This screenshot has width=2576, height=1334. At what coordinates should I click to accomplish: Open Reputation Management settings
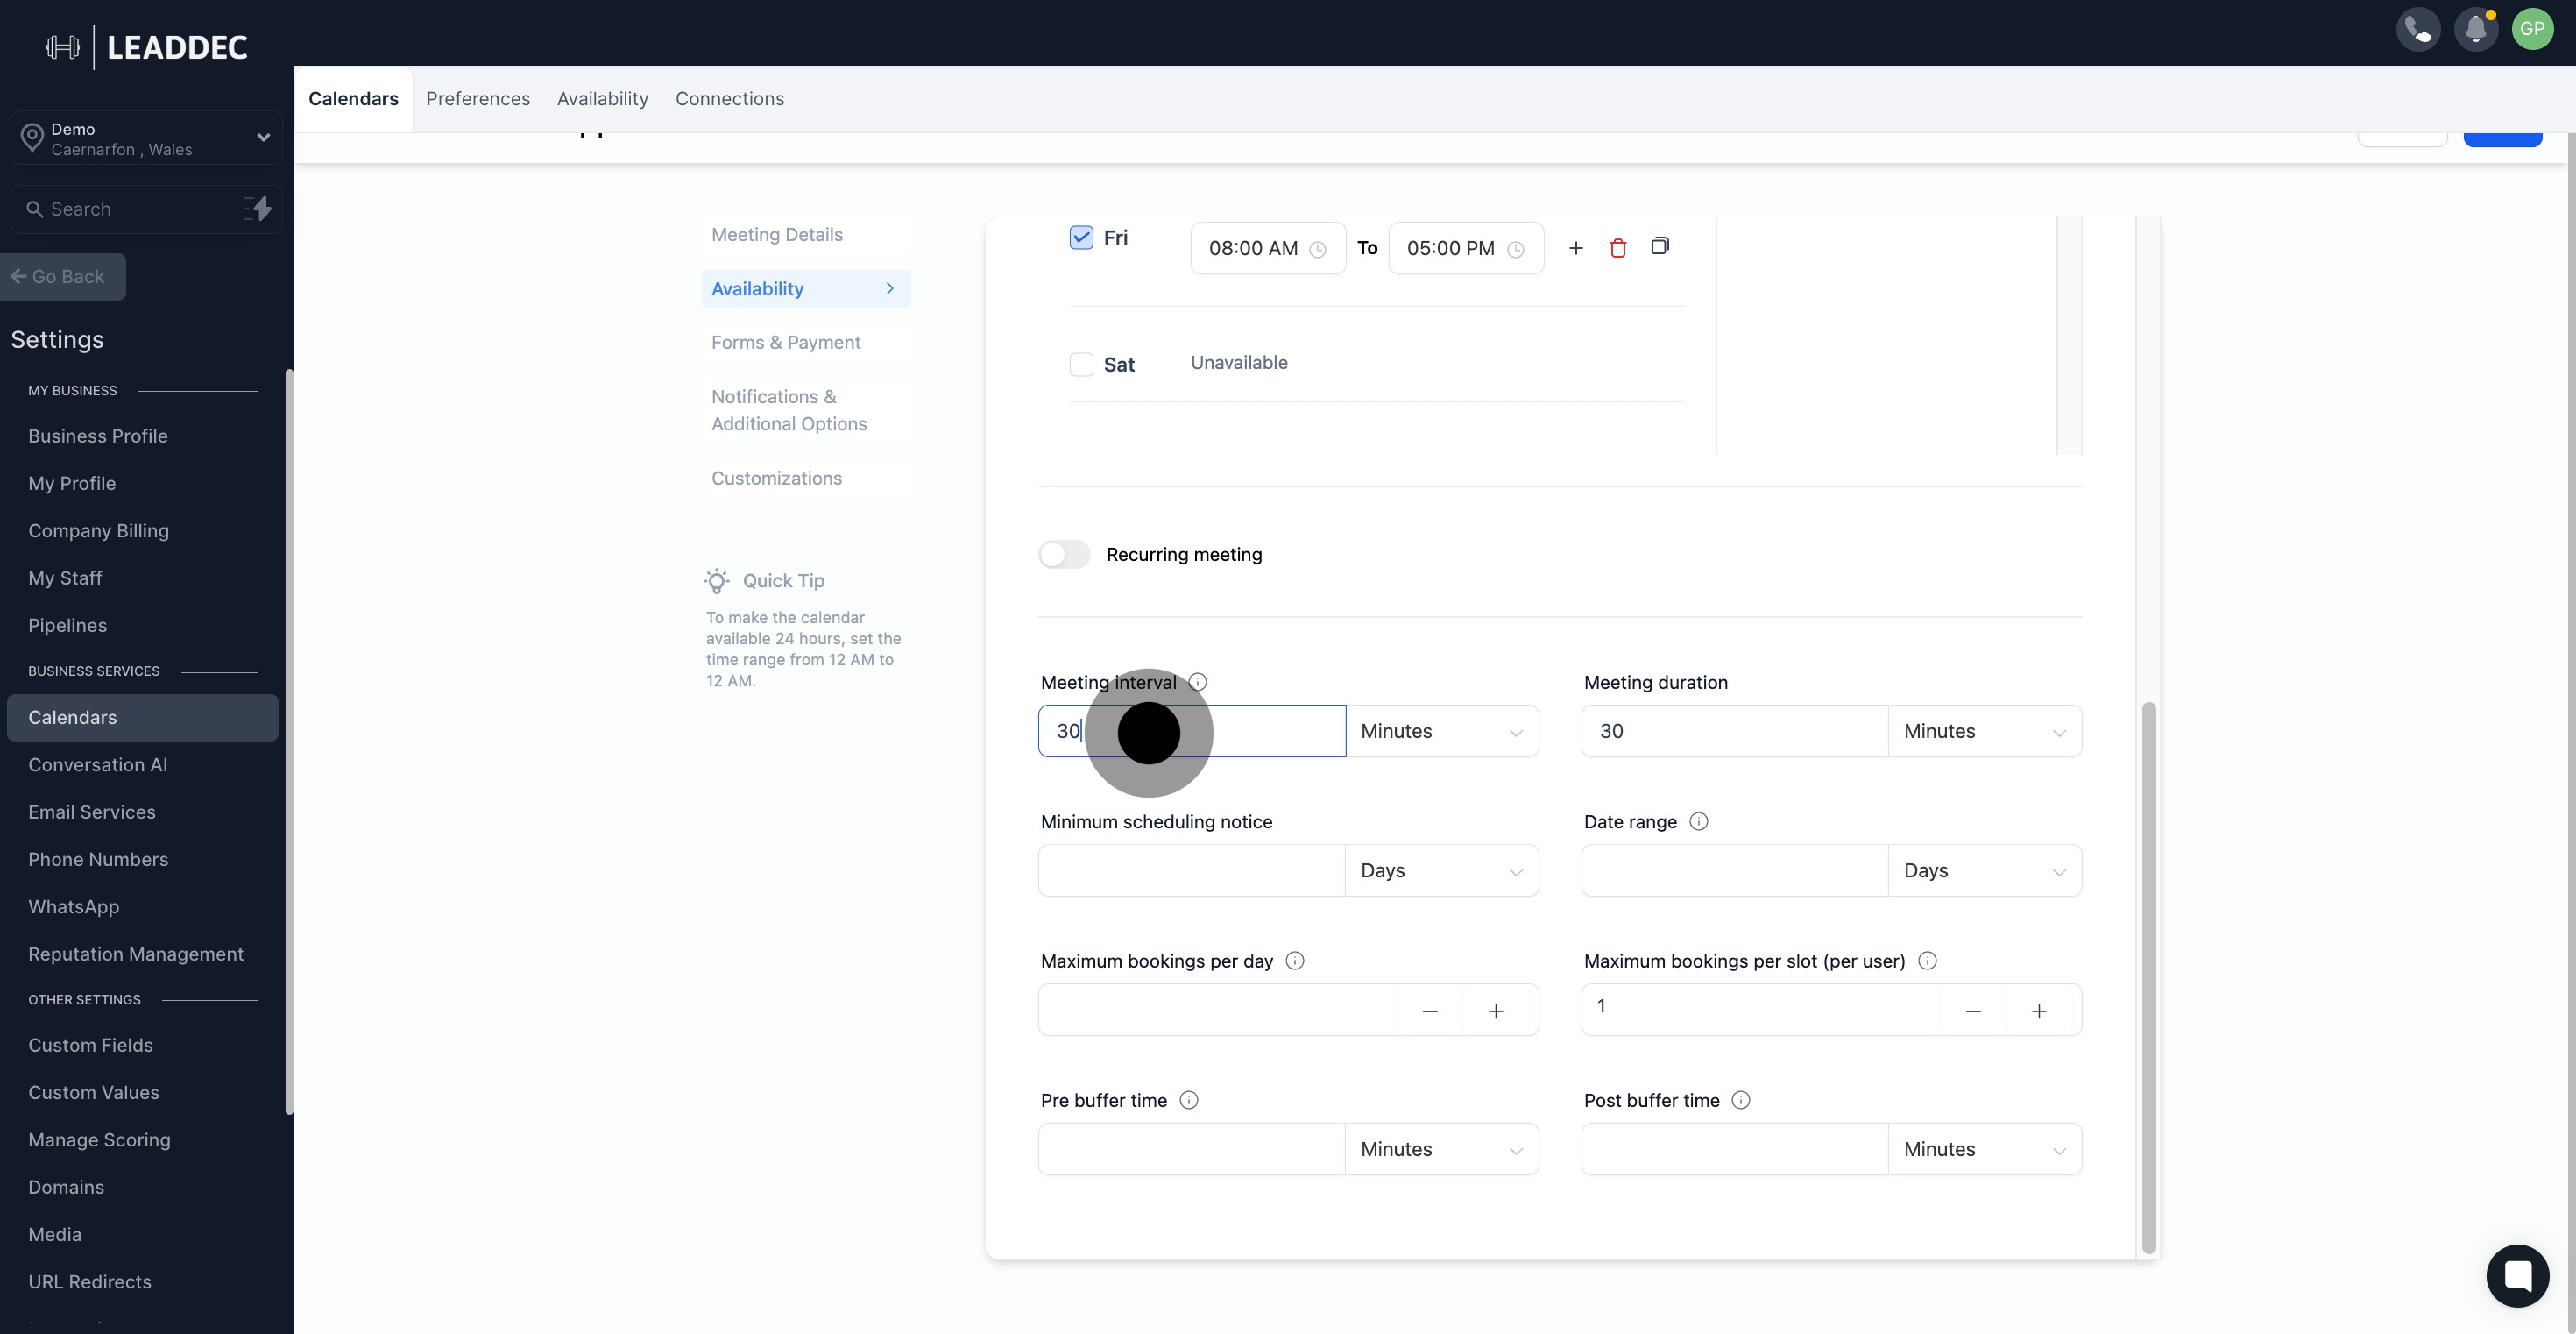[136, 955]
